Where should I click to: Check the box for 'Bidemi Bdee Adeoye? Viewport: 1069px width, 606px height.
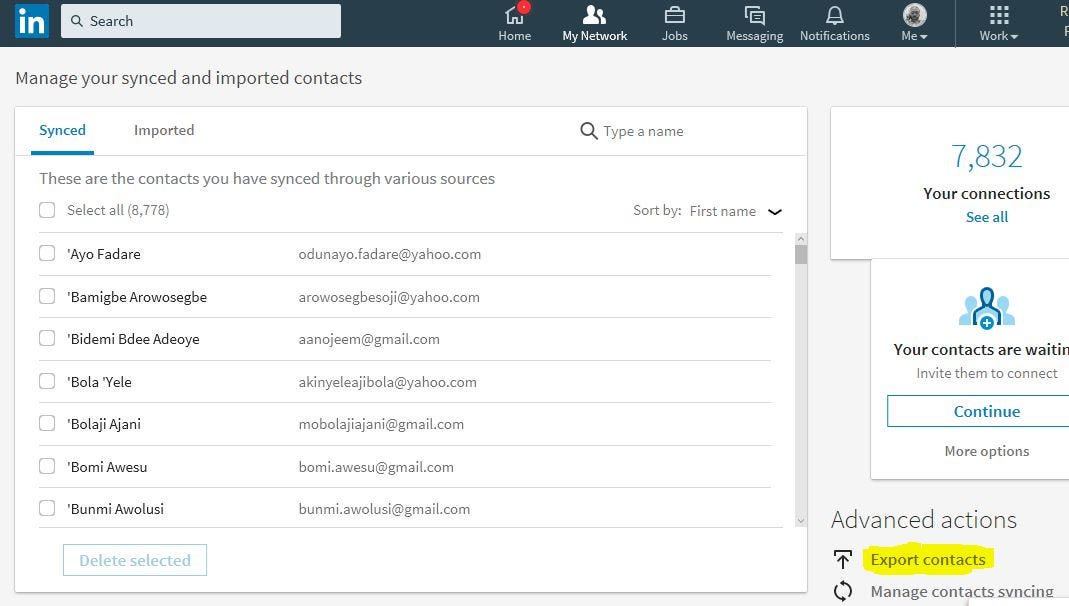[x=47, y=338]
